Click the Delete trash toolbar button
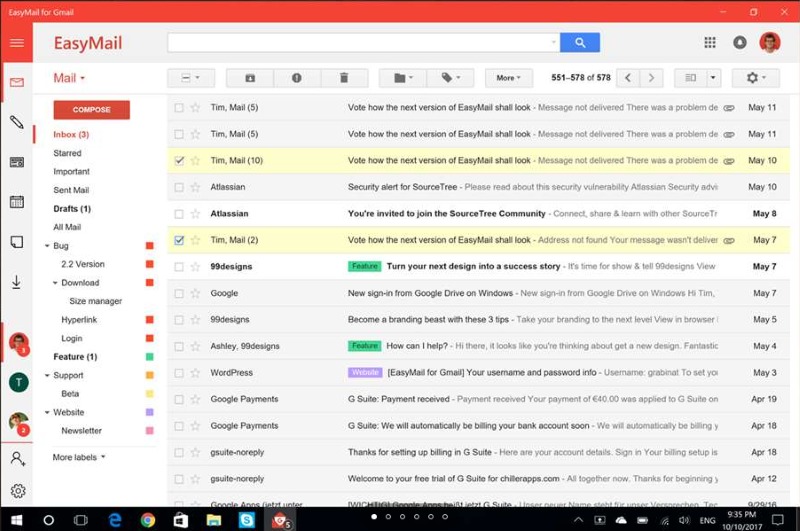This screenshot has height=531, width=800. (x=344, y=78)
